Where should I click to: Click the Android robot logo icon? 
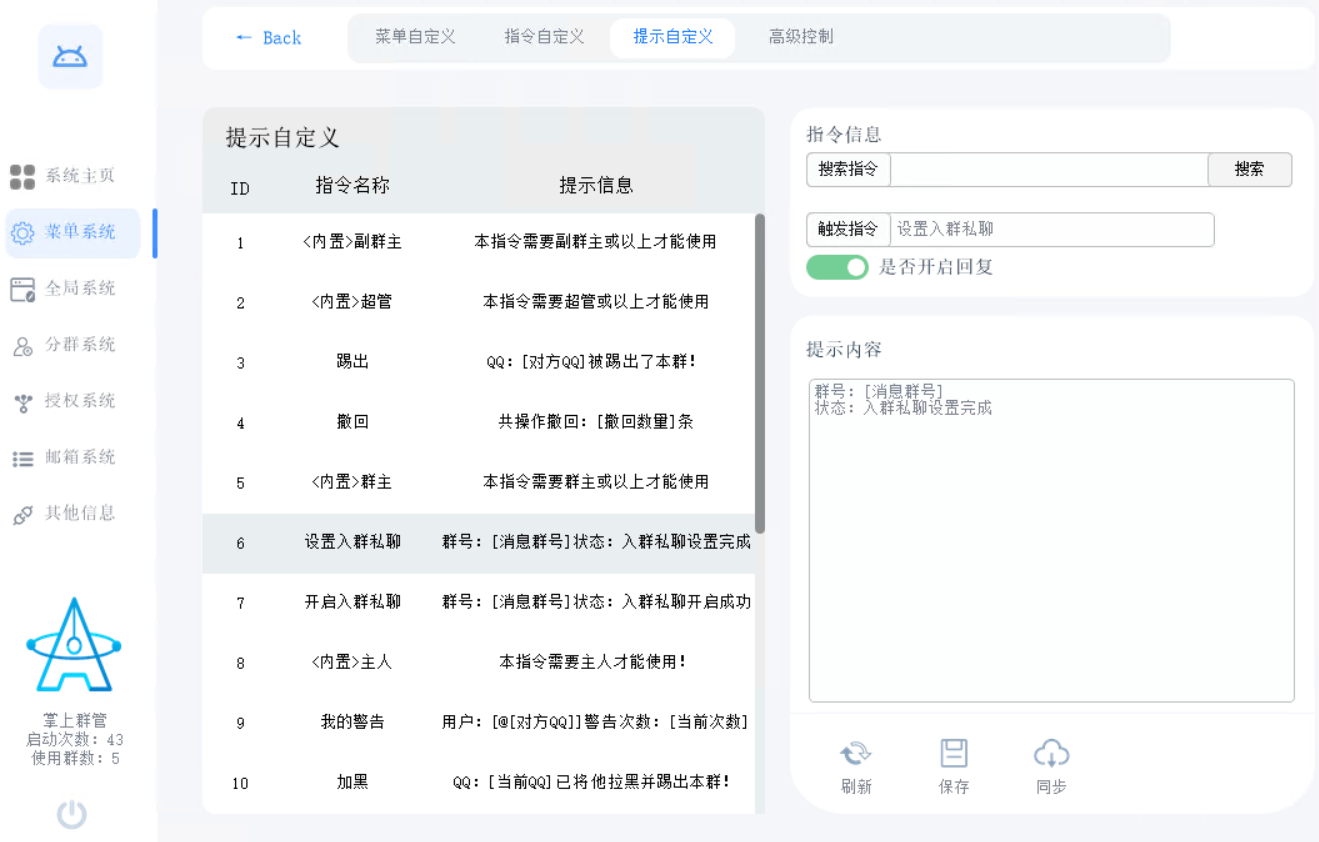coord(70,57)
